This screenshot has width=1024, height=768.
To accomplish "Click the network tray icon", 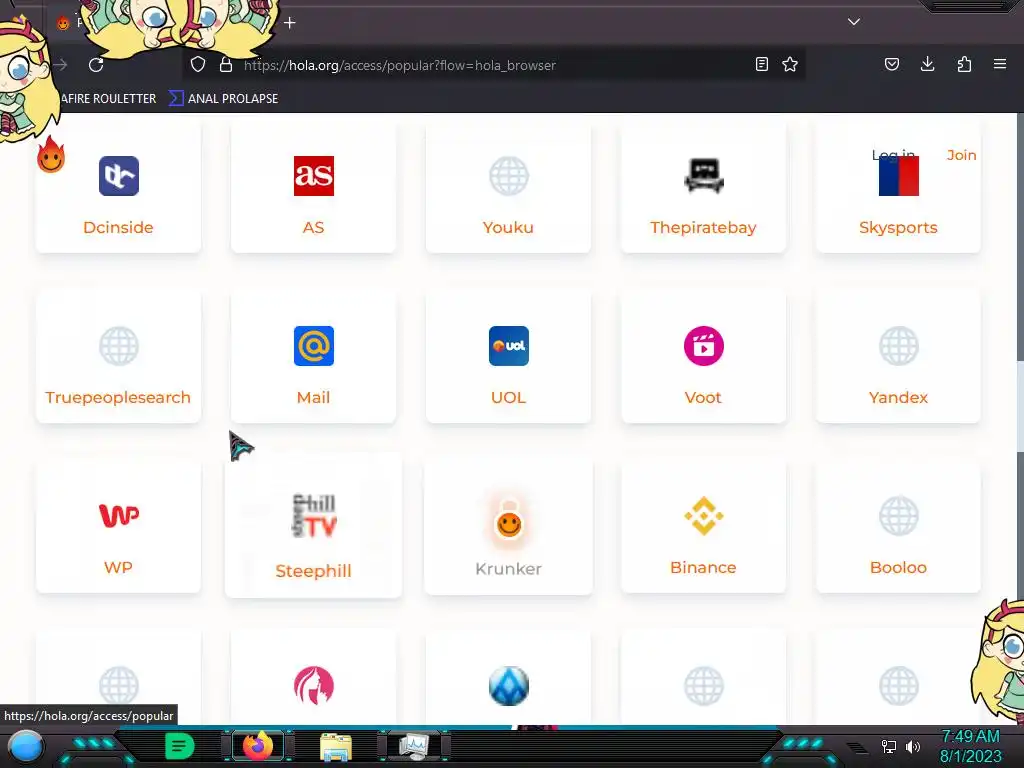I will (889, 746).
